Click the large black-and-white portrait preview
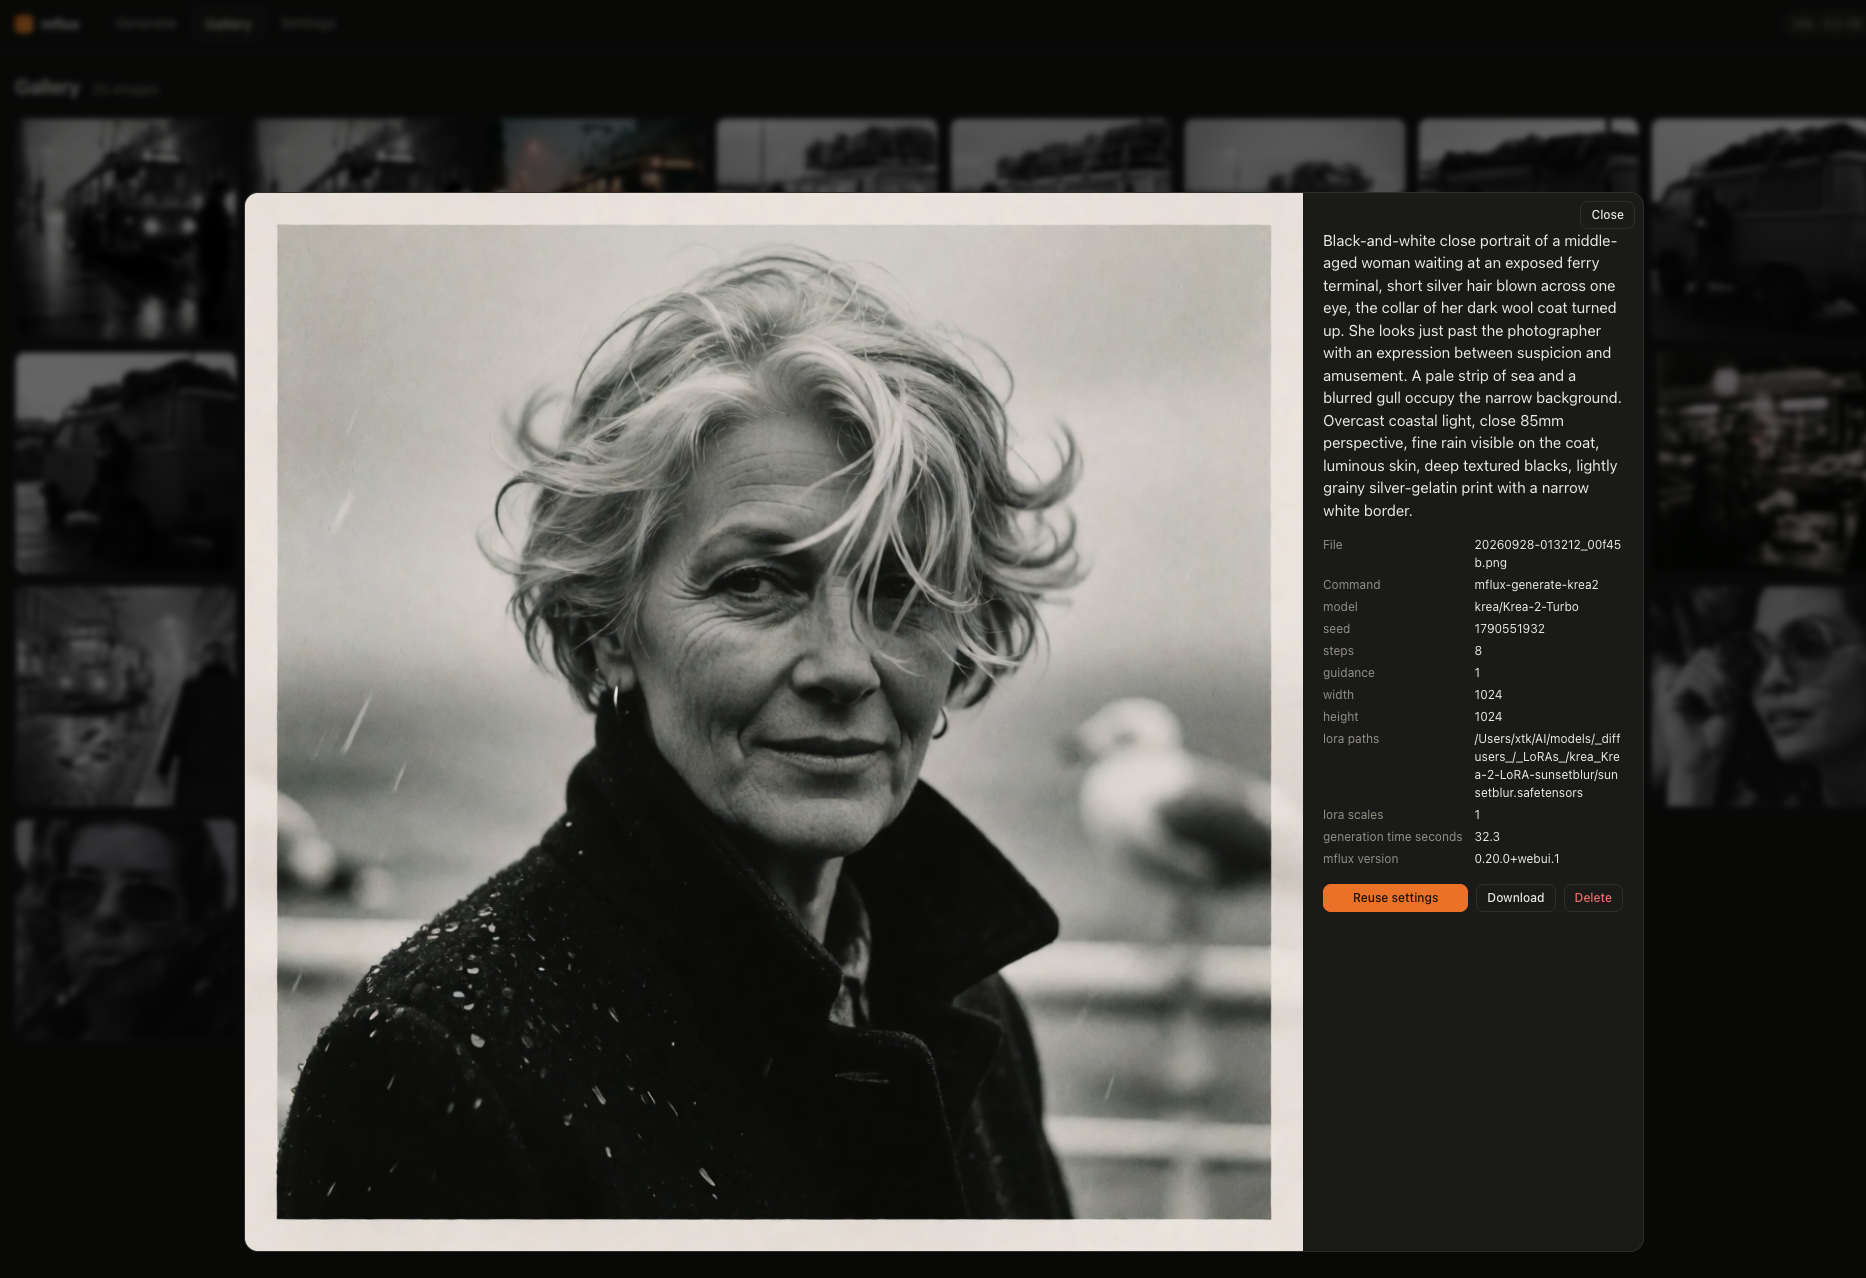This screenshot has height=1278, width=1866. pyautogui.click(x=774, y=722)
